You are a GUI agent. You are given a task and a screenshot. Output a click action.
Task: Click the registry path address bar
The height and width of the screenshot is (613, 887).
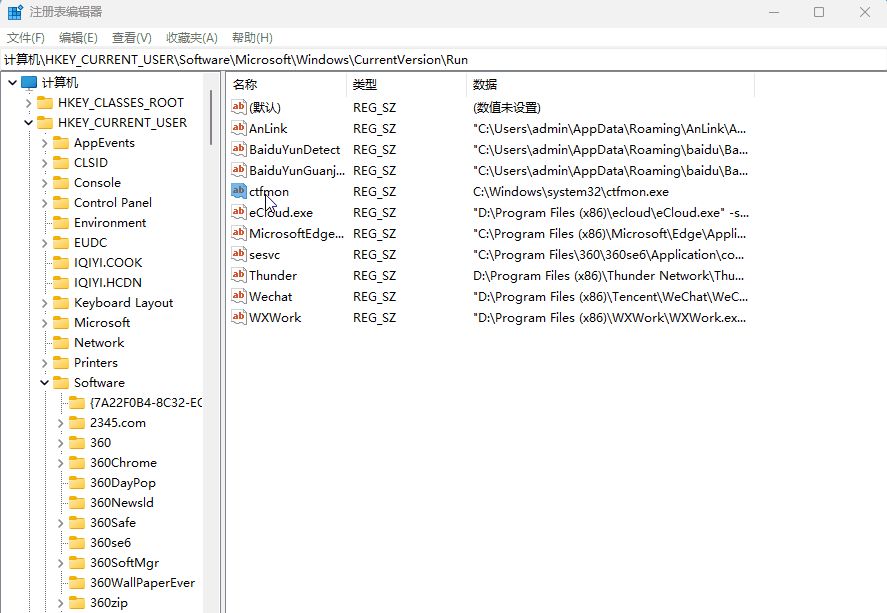(444, 60)
